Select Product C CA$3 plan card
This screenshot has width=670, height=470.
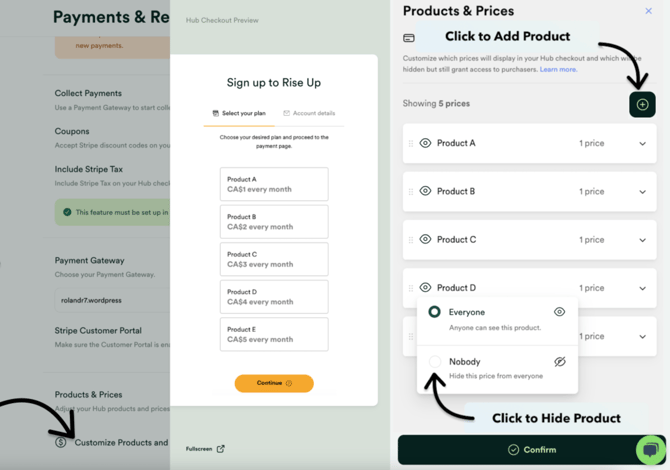point(274,259)
